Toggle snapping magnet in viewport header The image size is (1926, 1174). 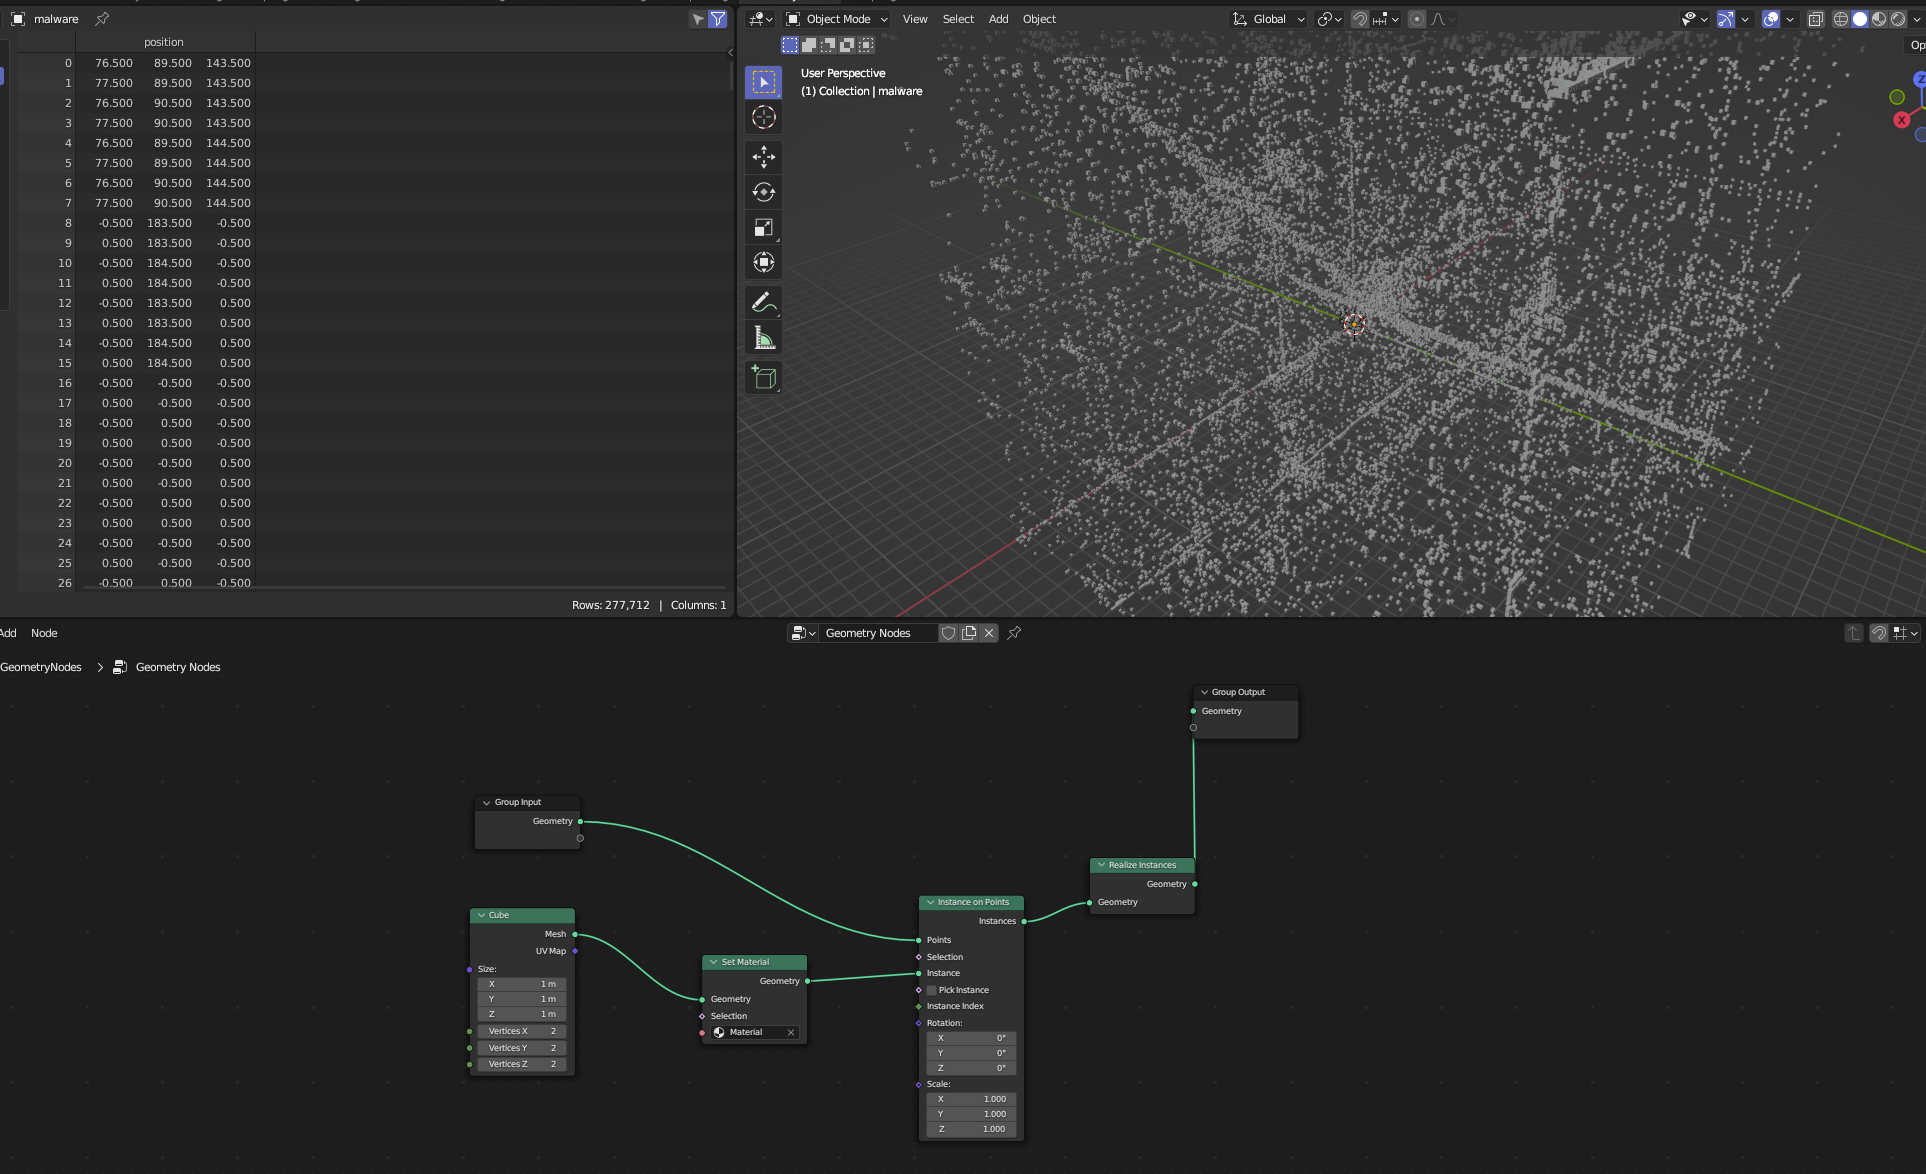pyautogui.click(x=1359, y=19)
